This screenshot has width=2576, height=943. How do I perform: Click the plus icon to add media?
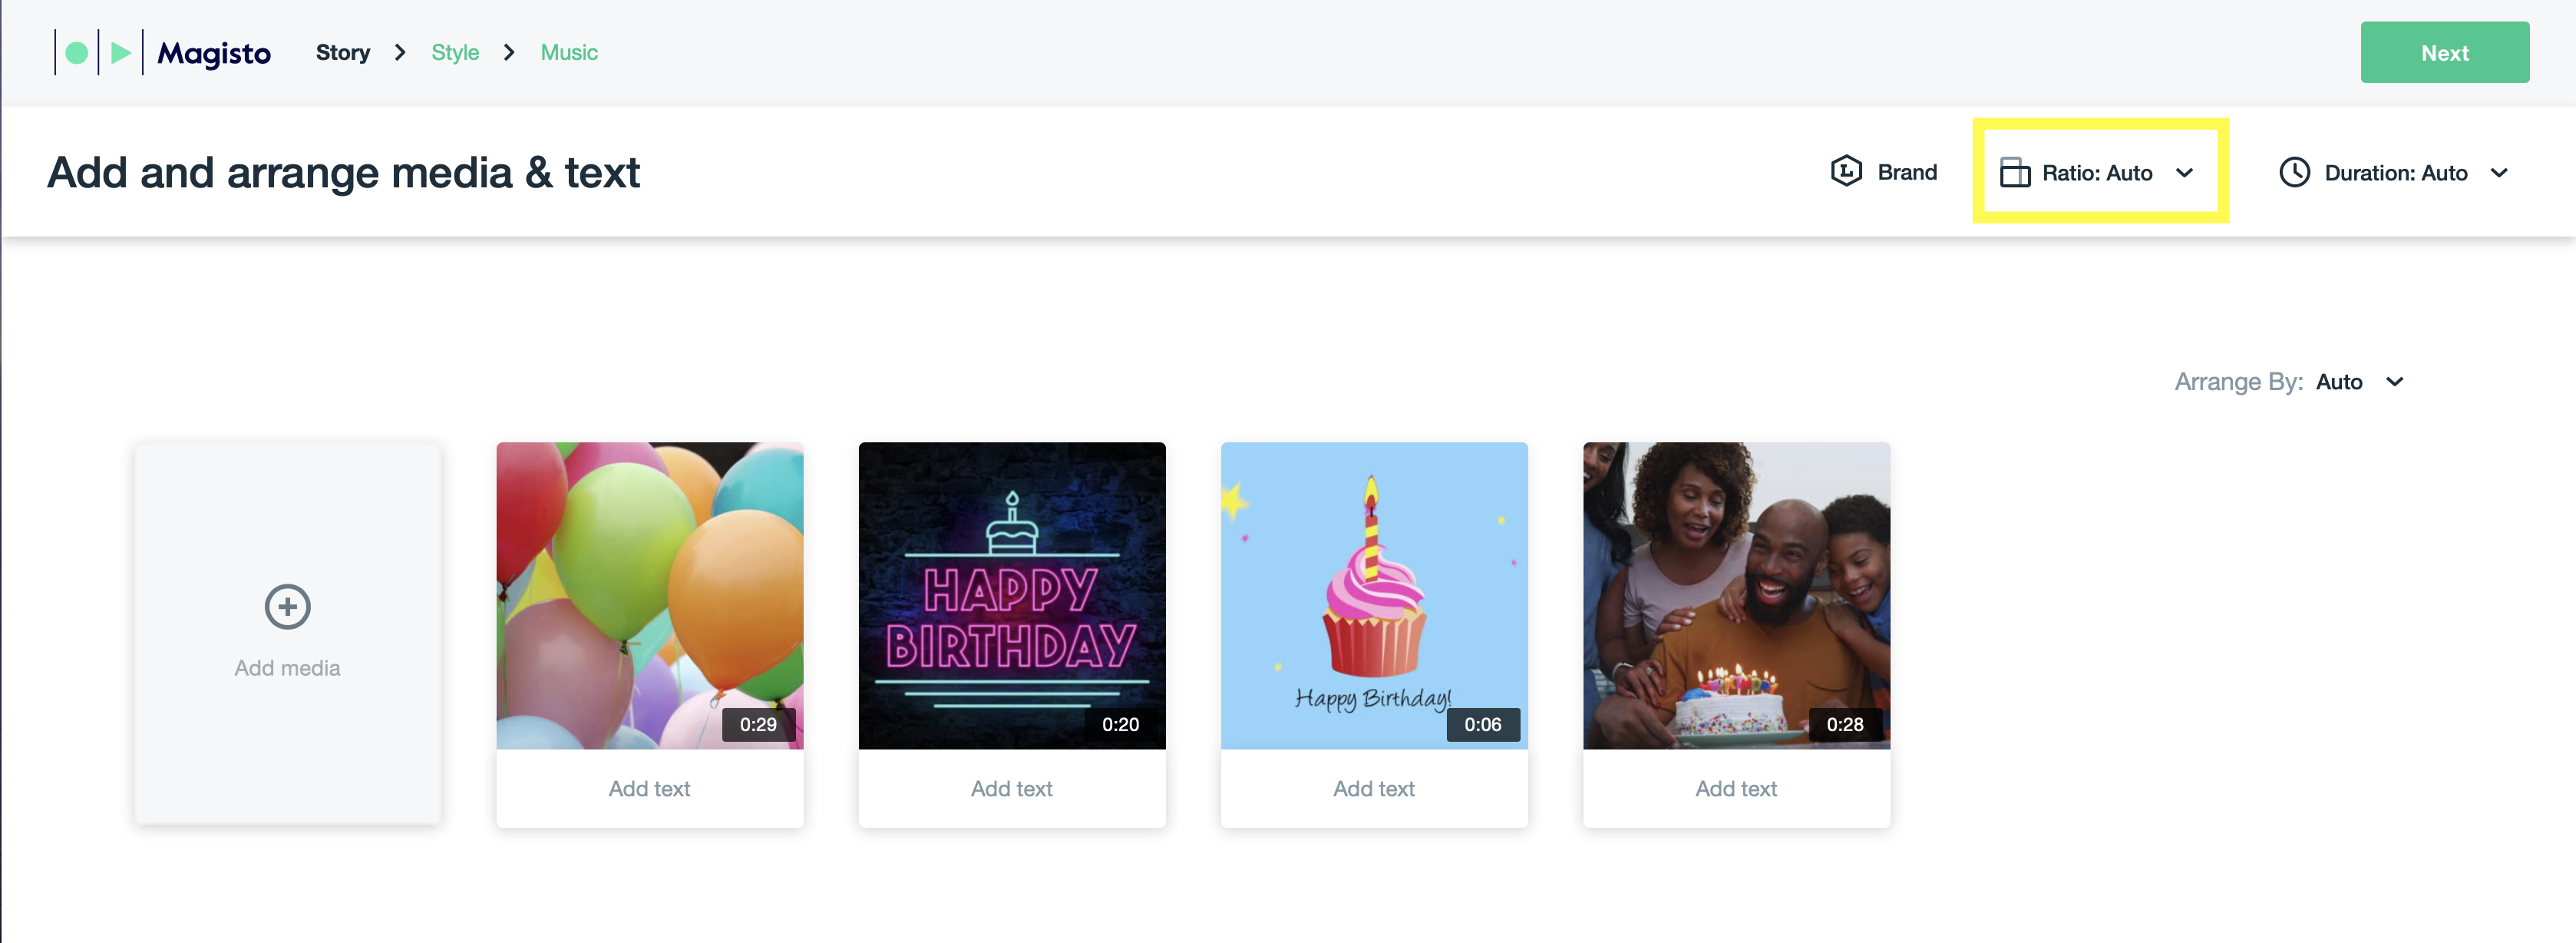(x=287, y=606)
